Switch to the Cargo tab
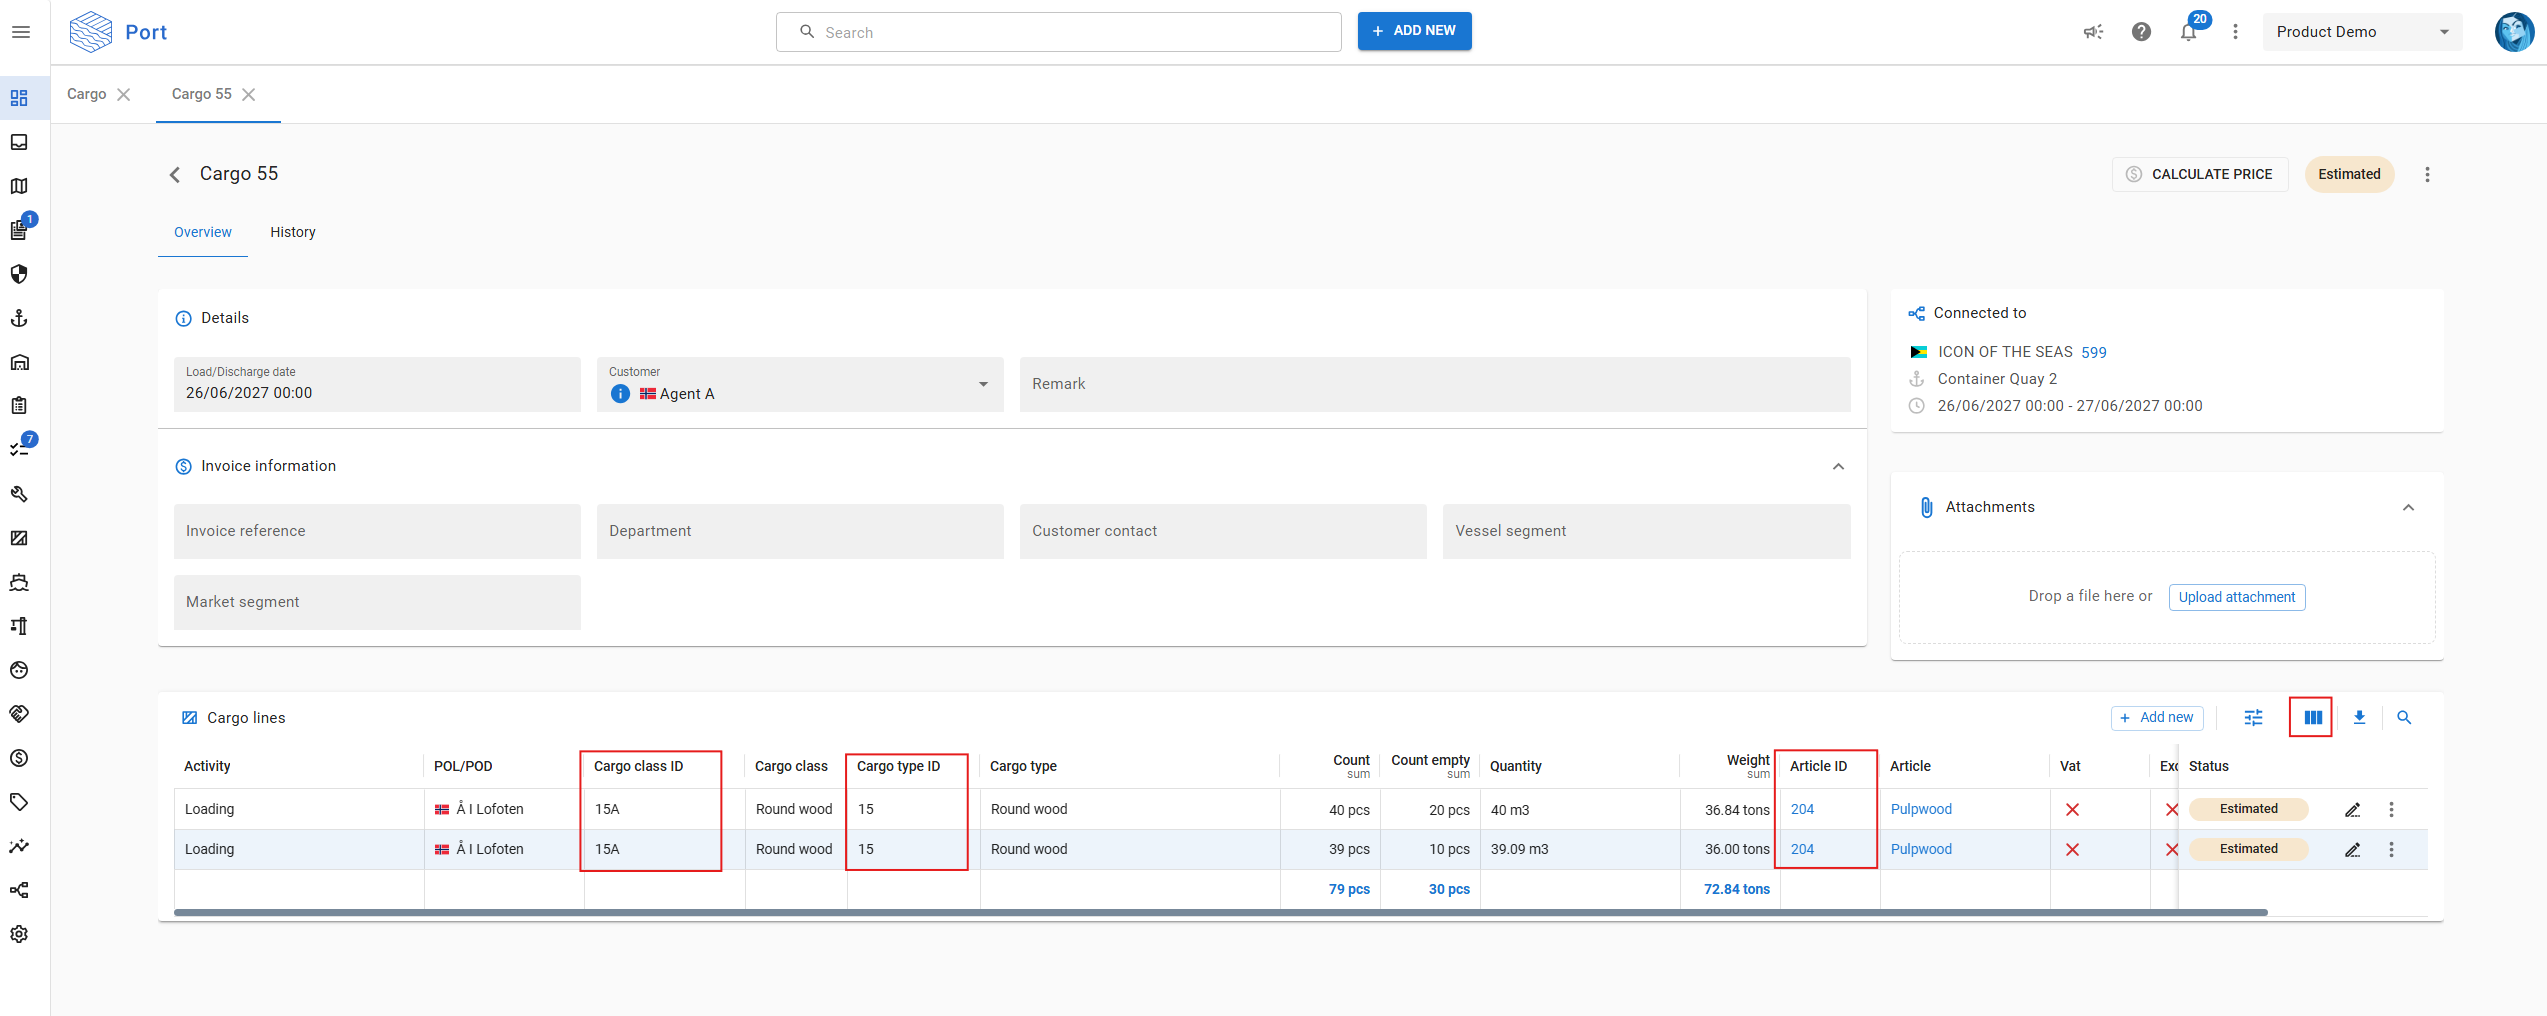The width and height of the screenshot is (2547, 1016). [86, 94]
